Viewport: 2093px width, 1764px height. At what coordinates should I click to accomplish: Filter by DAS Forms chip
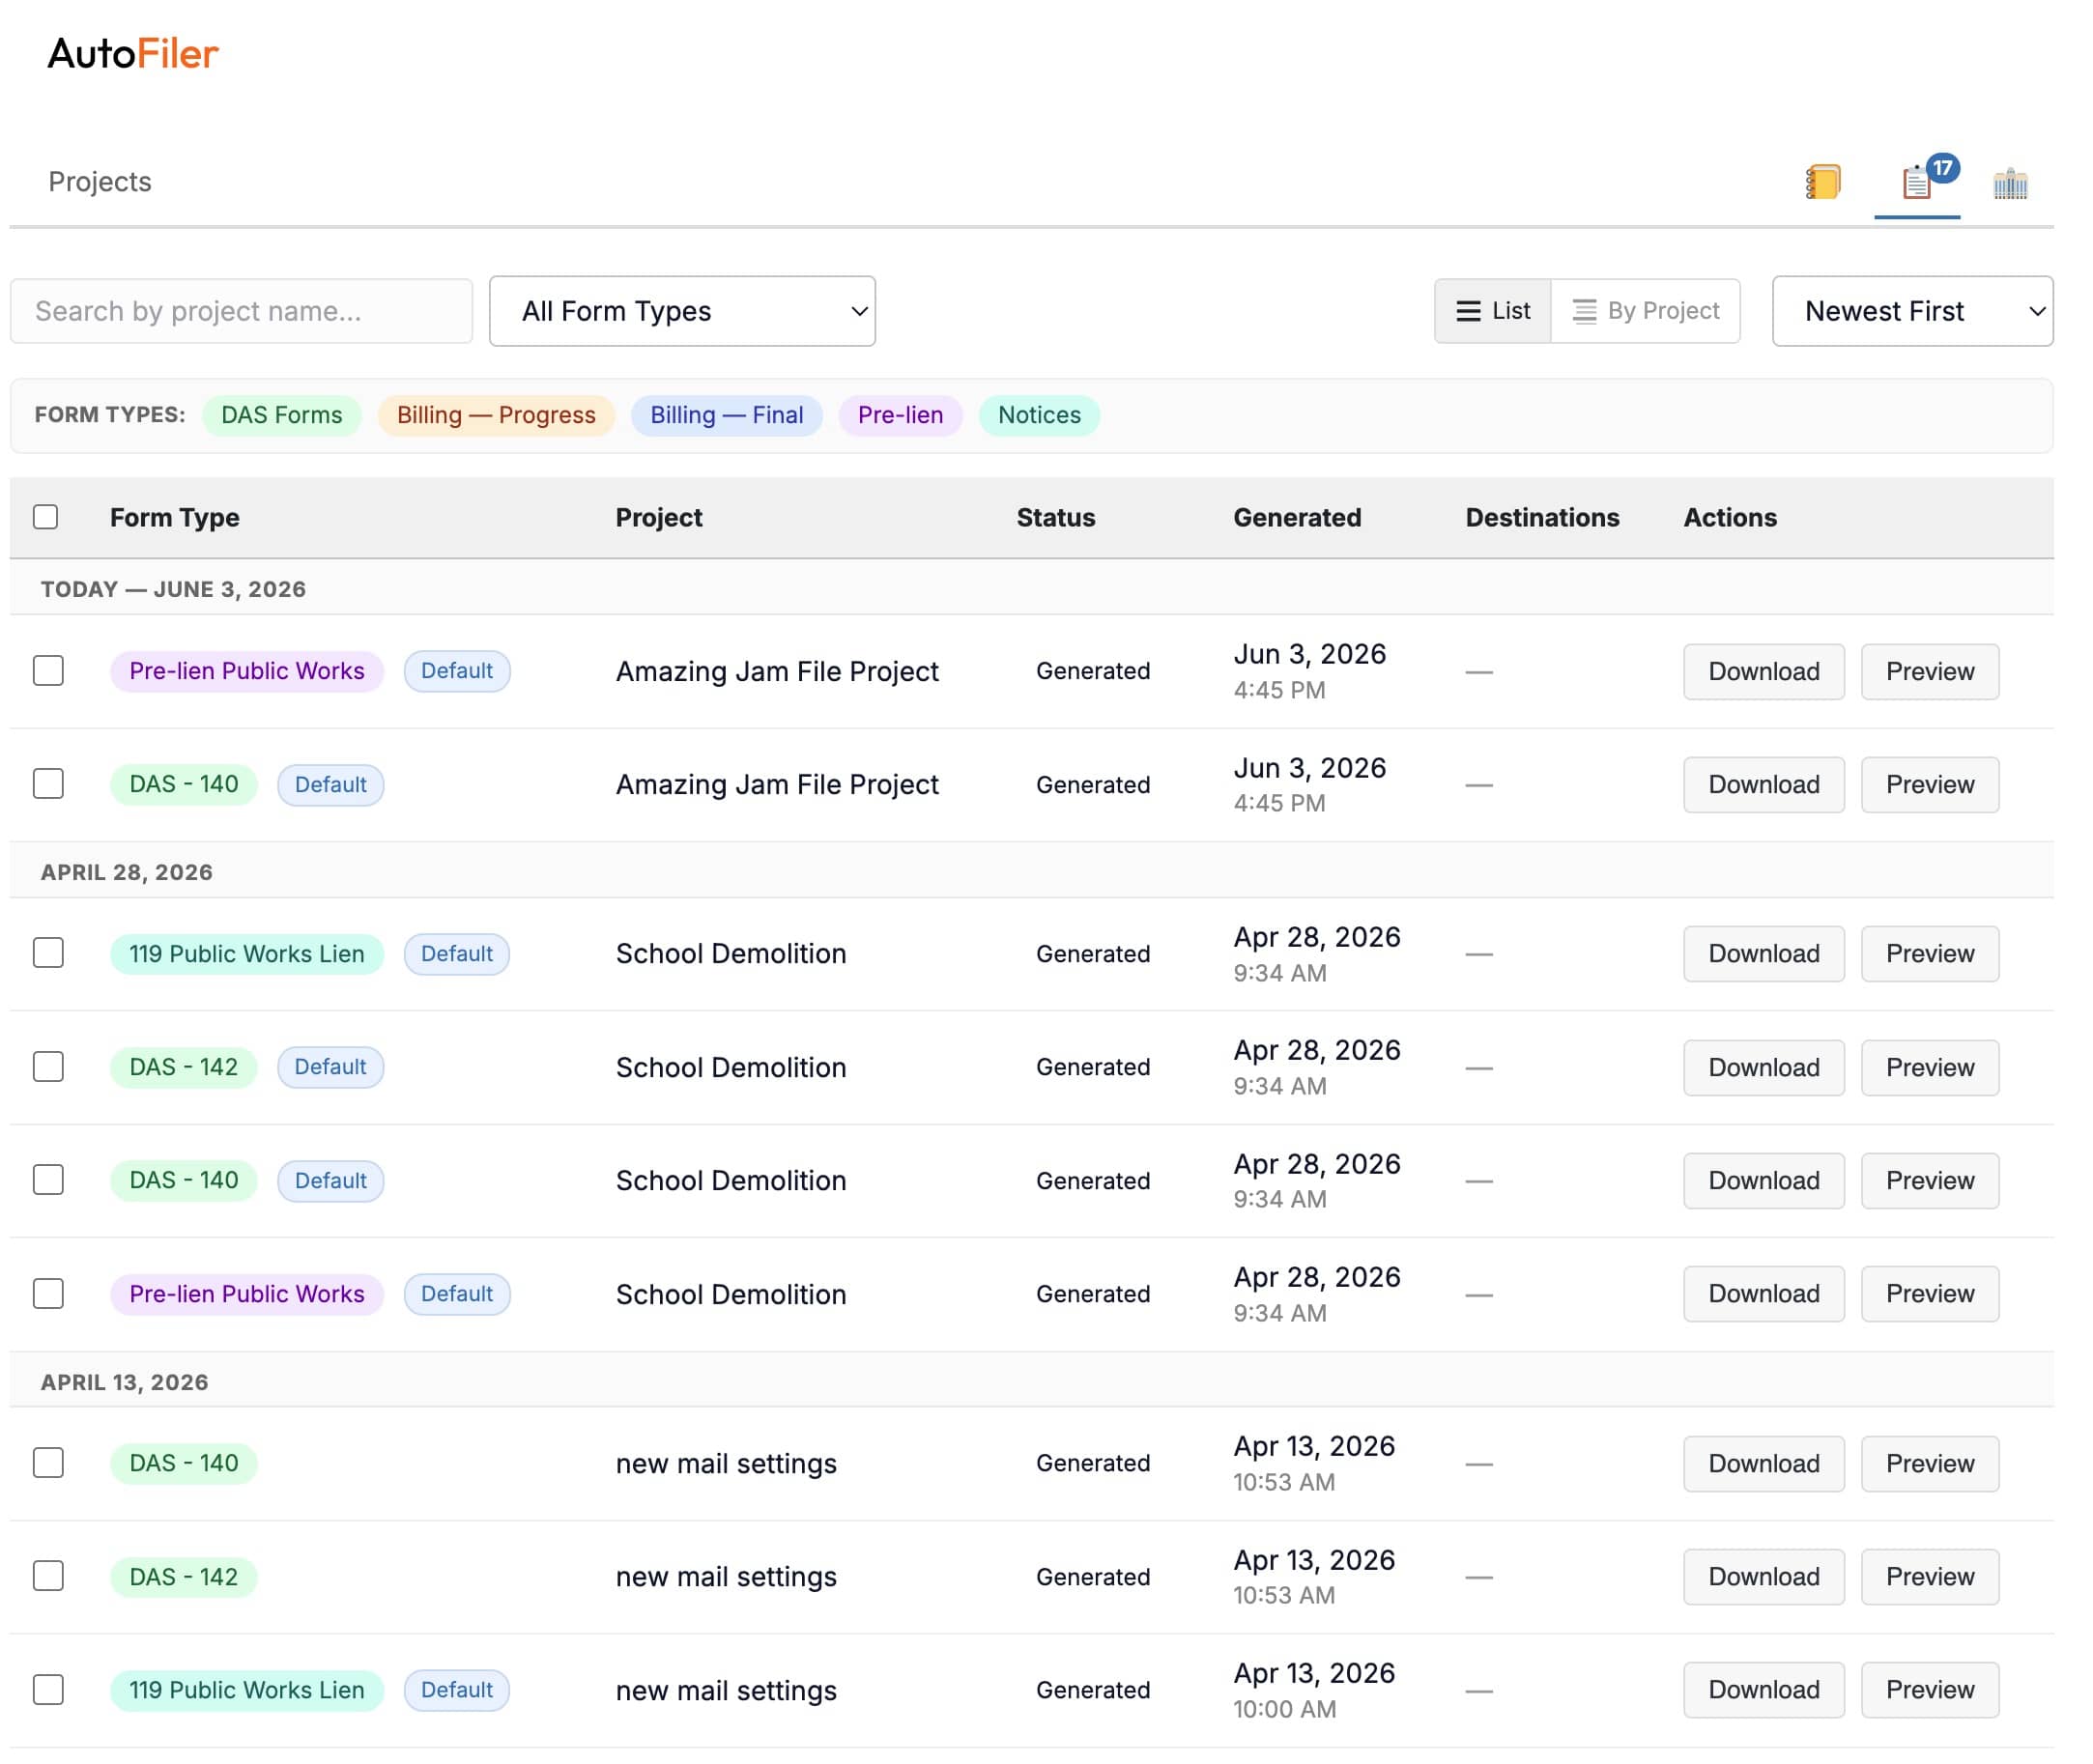pos(283,417)
